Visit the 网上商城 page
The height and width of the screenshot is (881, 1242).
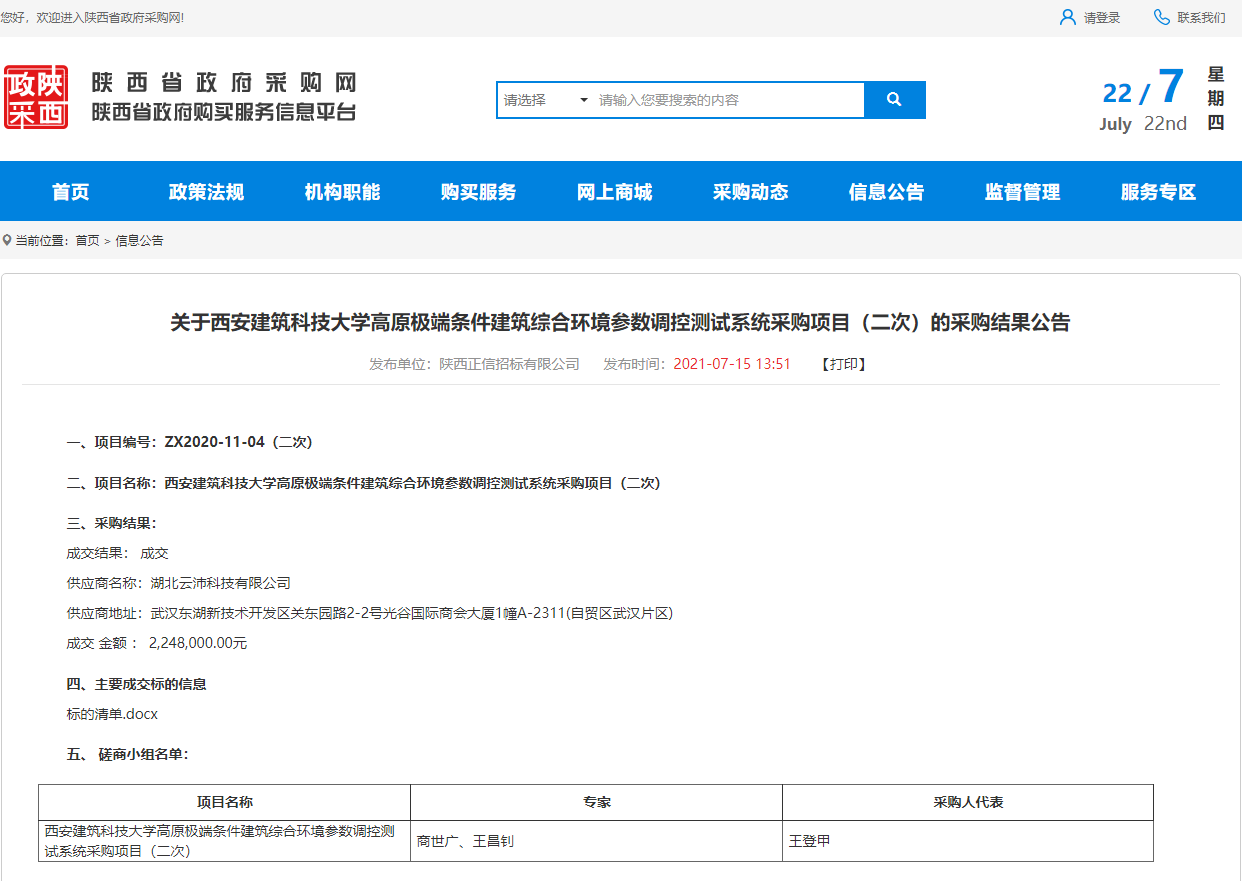614,192
